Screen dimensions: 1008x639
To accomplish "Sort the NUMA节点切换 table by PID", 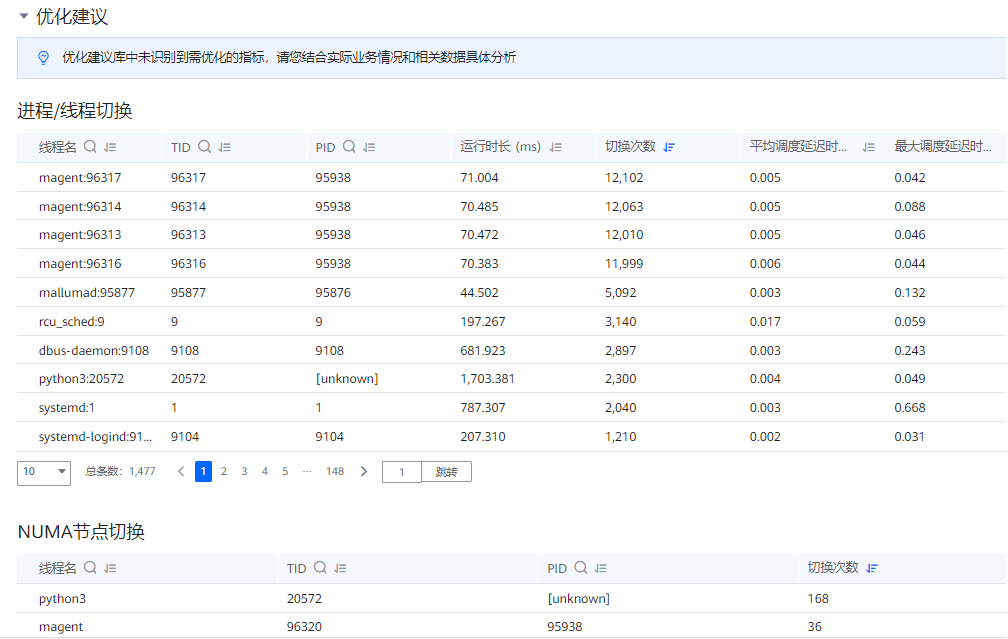I will pyautogui.click(x=600, y=568).
